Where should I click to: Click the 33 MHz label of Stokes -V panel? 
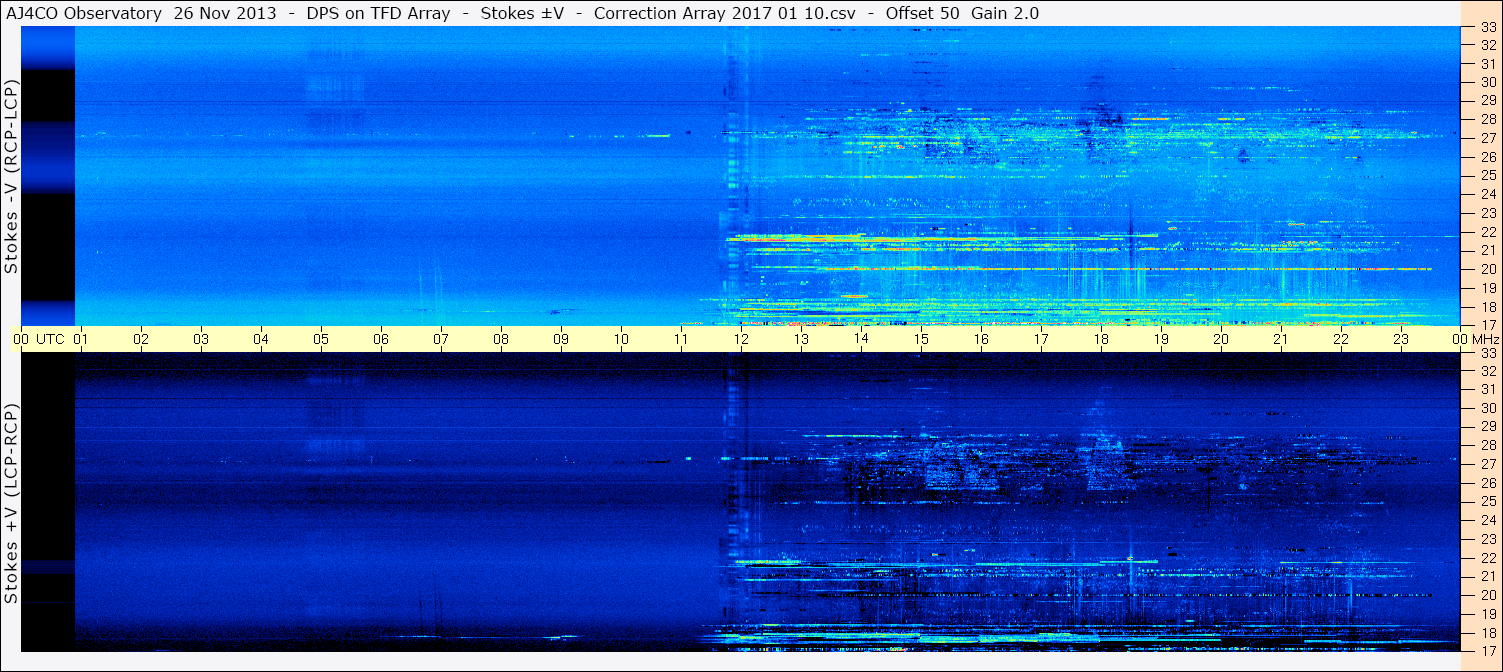[1488, 27]
